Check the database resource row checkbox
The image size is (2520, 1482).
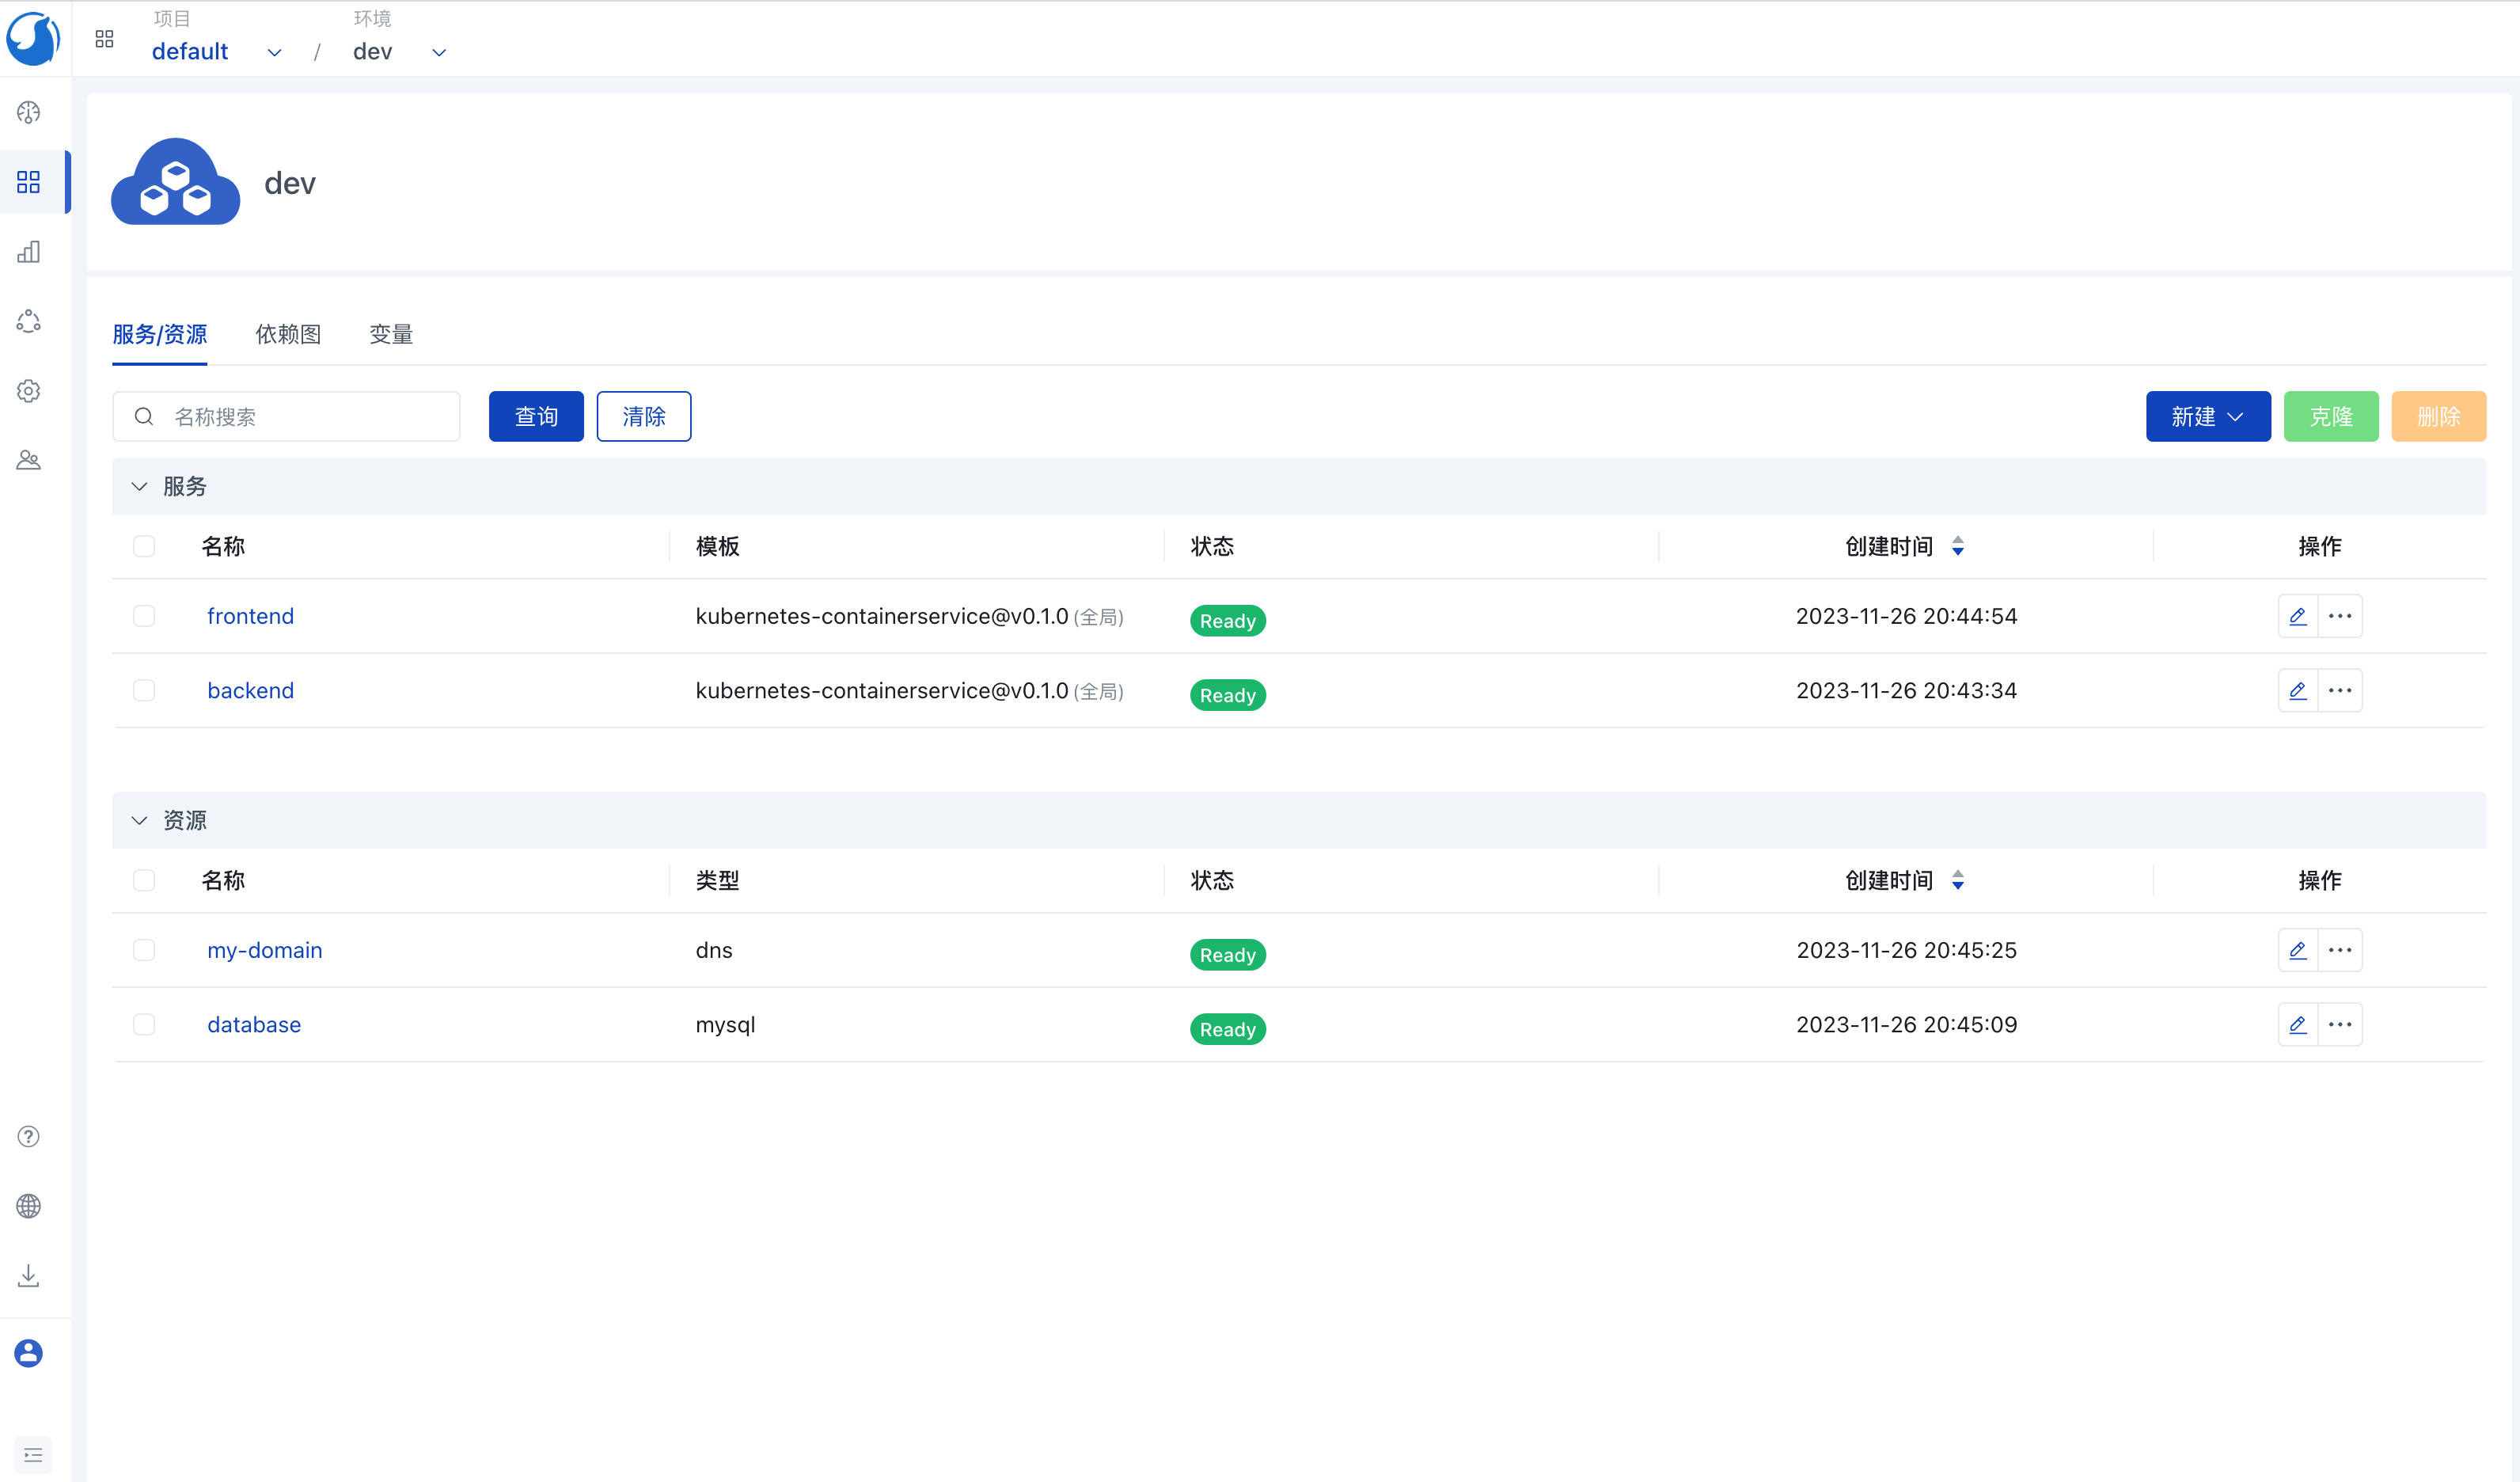pos(144,1025)
